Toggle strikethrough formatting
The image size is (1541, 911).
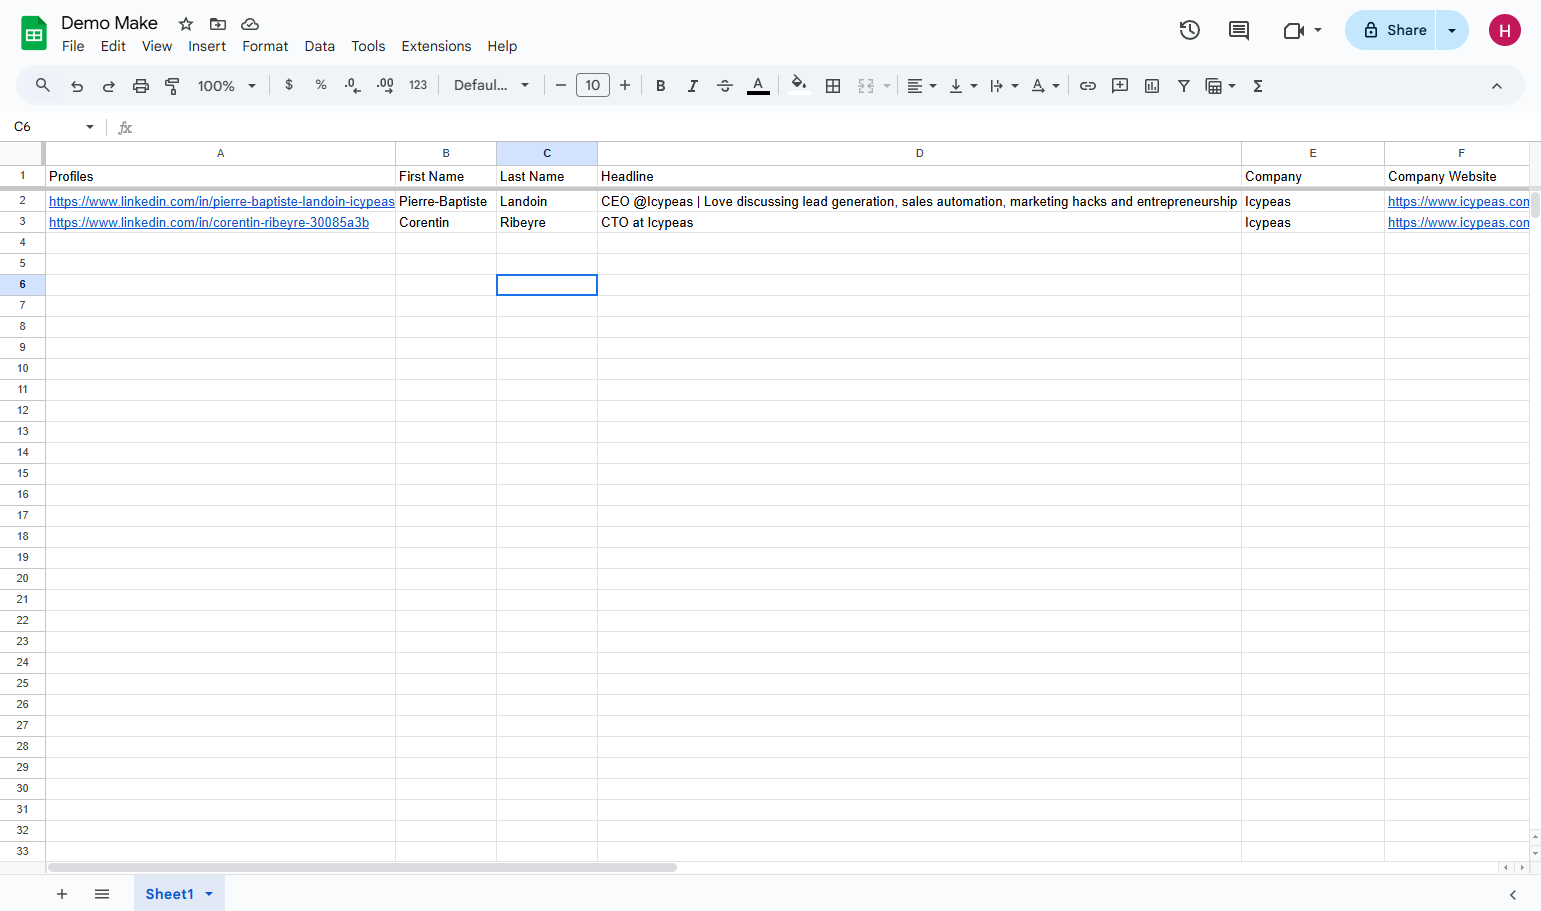(725, 86)
